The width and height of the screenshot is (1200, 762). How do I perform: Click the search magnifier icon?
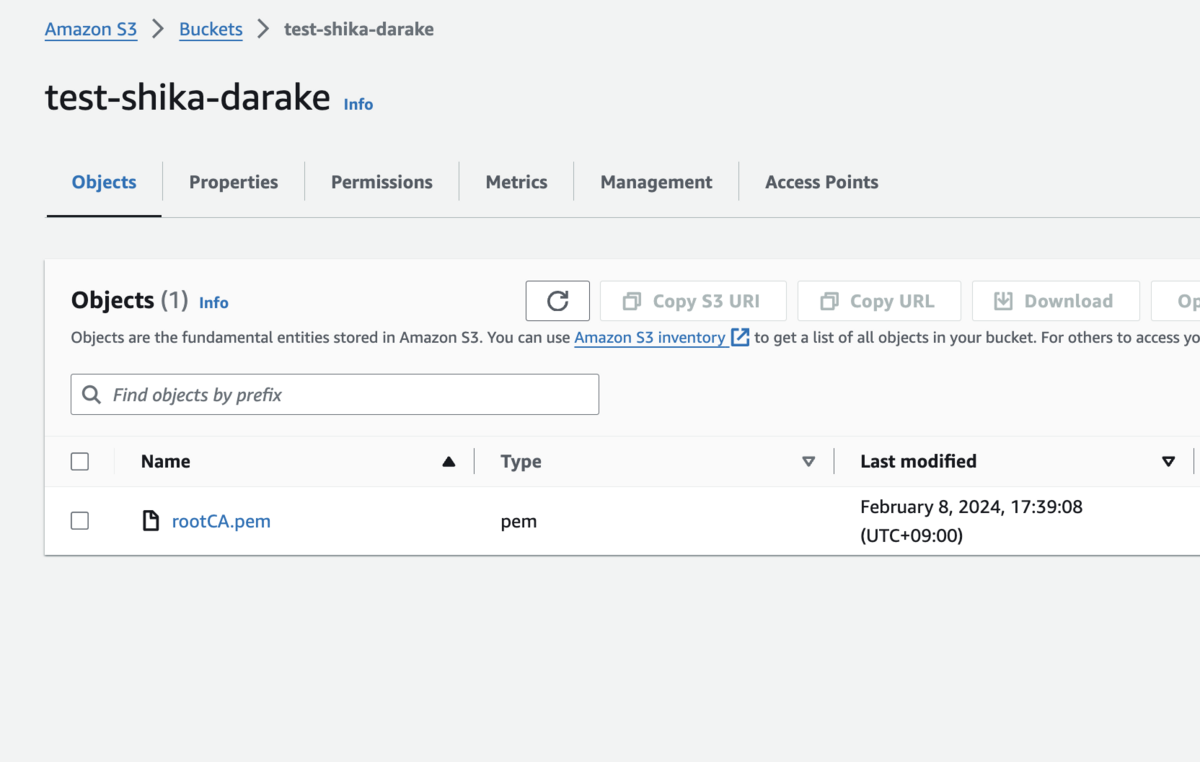point(91,395)
